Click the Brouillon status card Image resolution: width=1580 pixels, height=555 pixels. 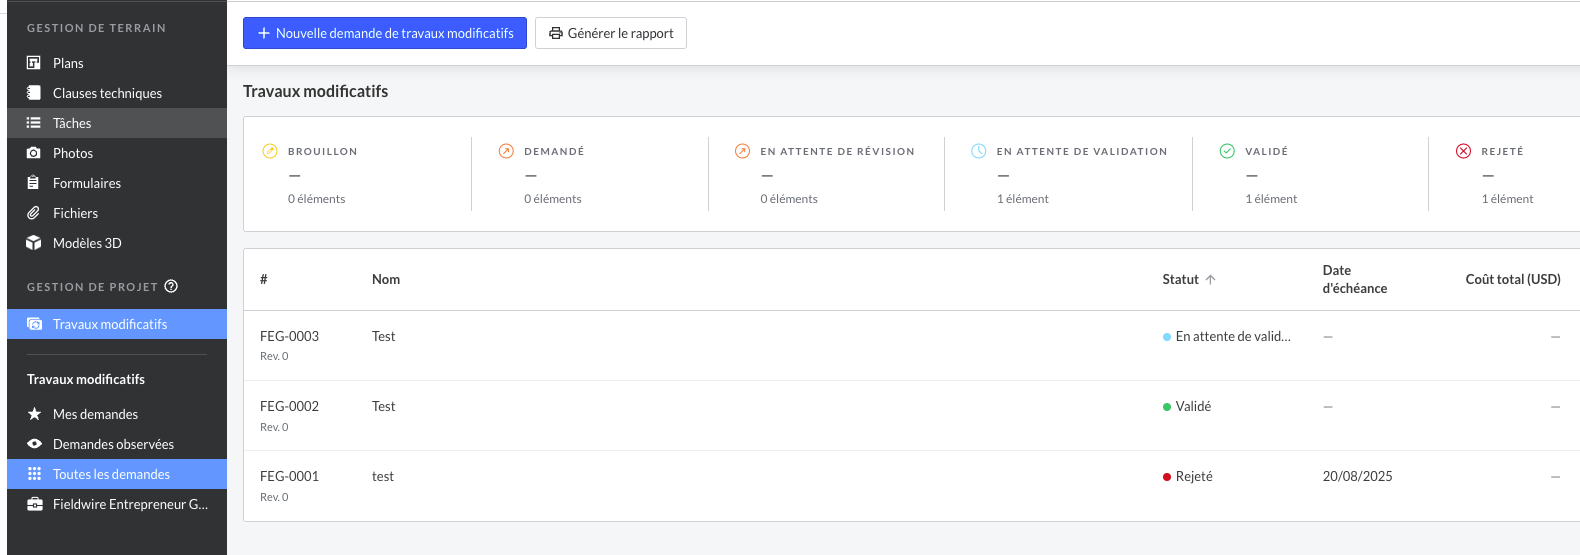(357, 174)
